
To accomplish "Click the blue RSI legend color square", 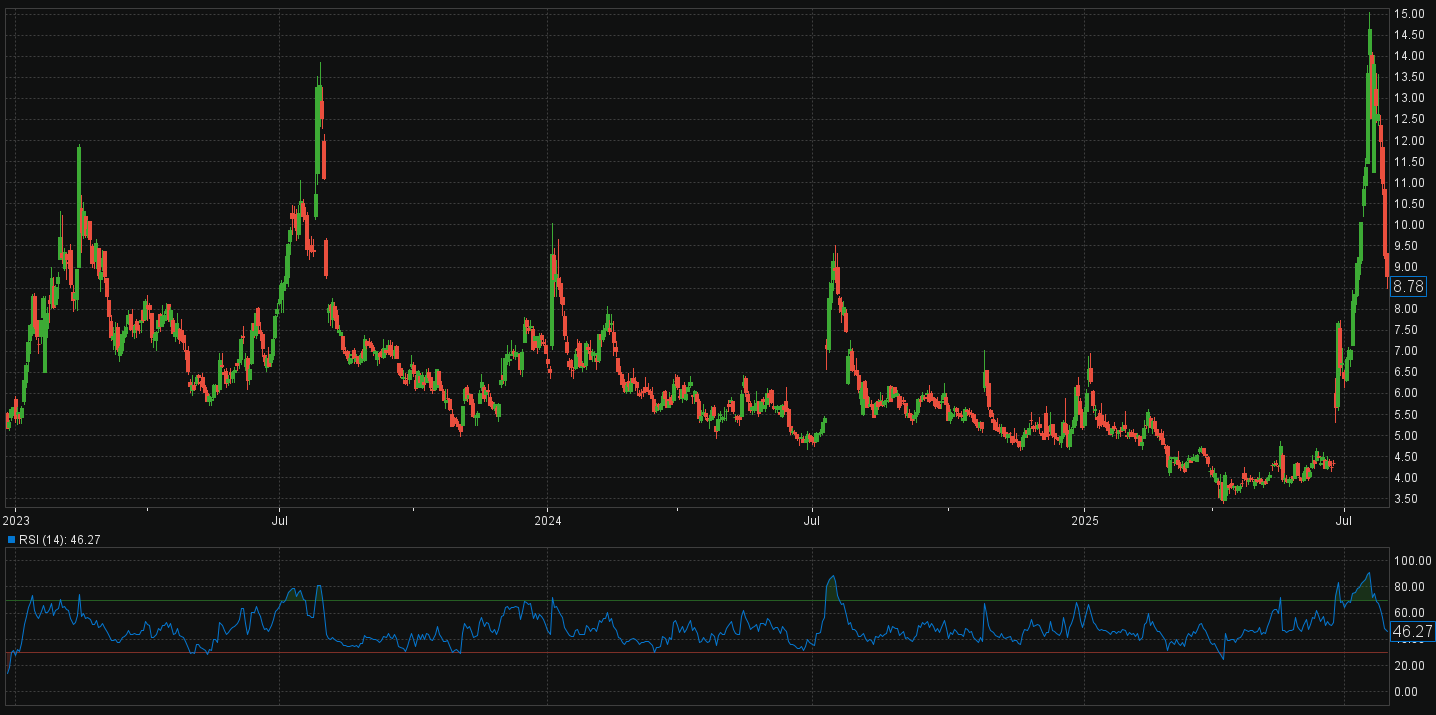I will pos(11,540).
